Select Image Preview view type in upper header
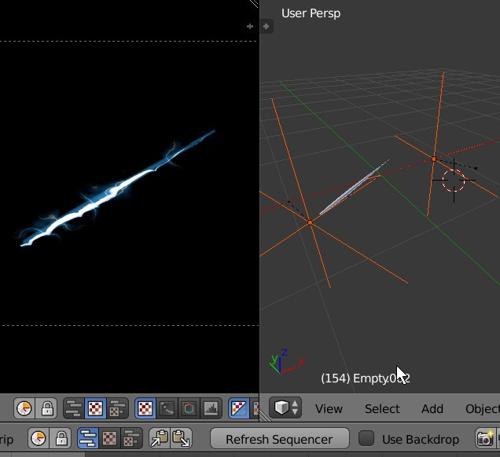 pos(95,408)
